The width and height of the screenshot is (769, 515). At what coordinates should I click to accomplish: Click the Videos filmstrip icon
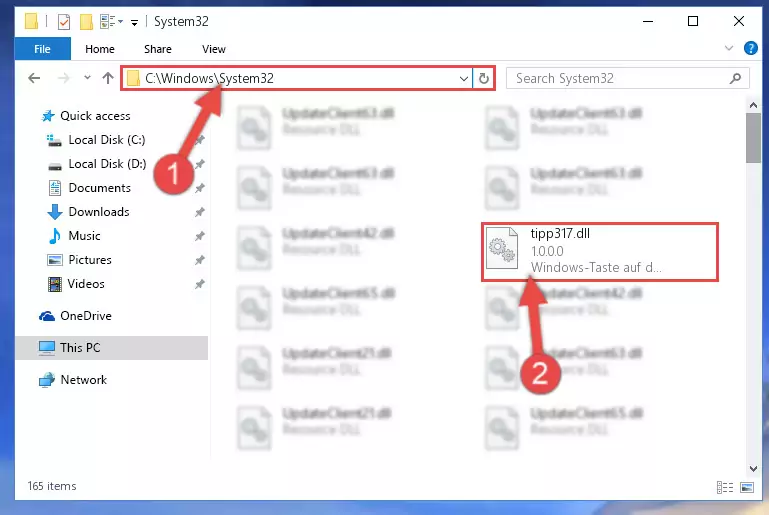pyautogui.click(x=54, y=284)
